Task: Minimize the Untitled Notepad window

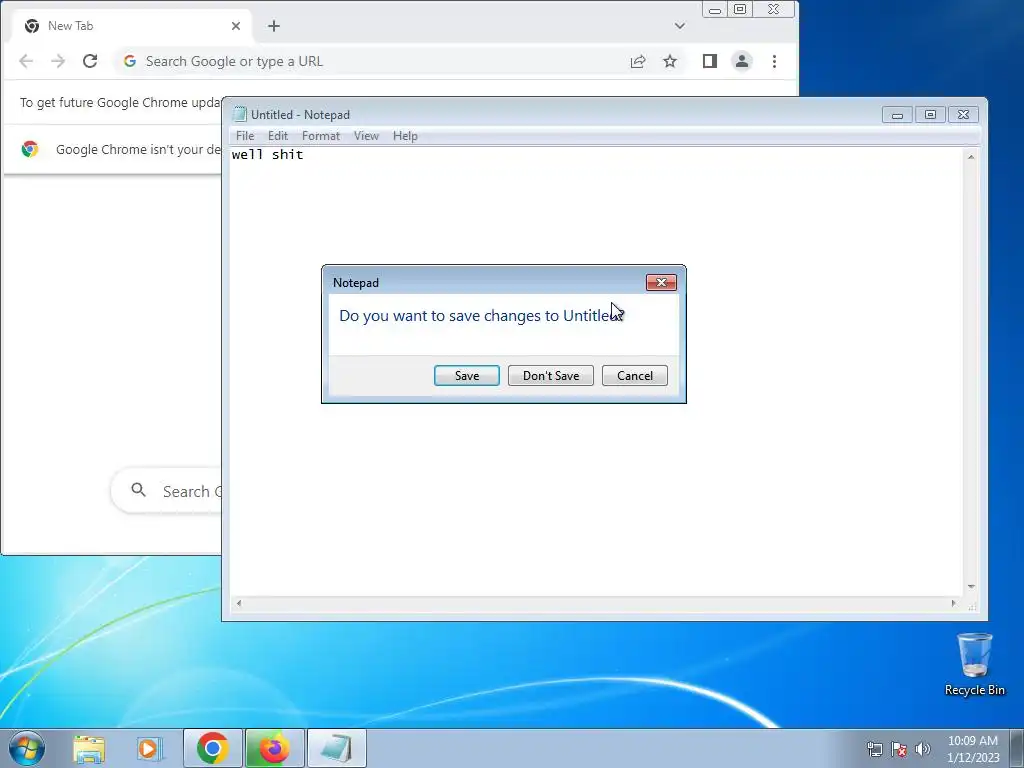Action: click(897, 115)
